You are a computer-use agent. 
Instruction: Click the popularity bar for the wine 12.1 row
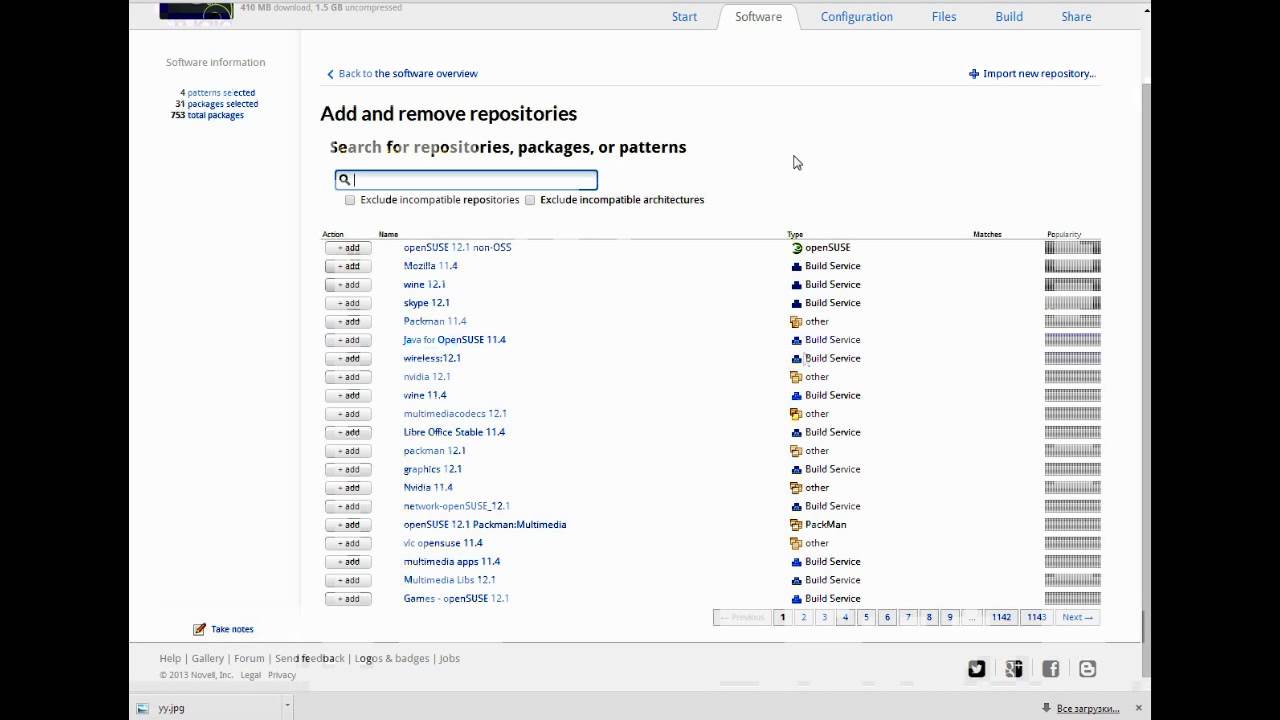pyautogui.click(x=1072, y=285)
